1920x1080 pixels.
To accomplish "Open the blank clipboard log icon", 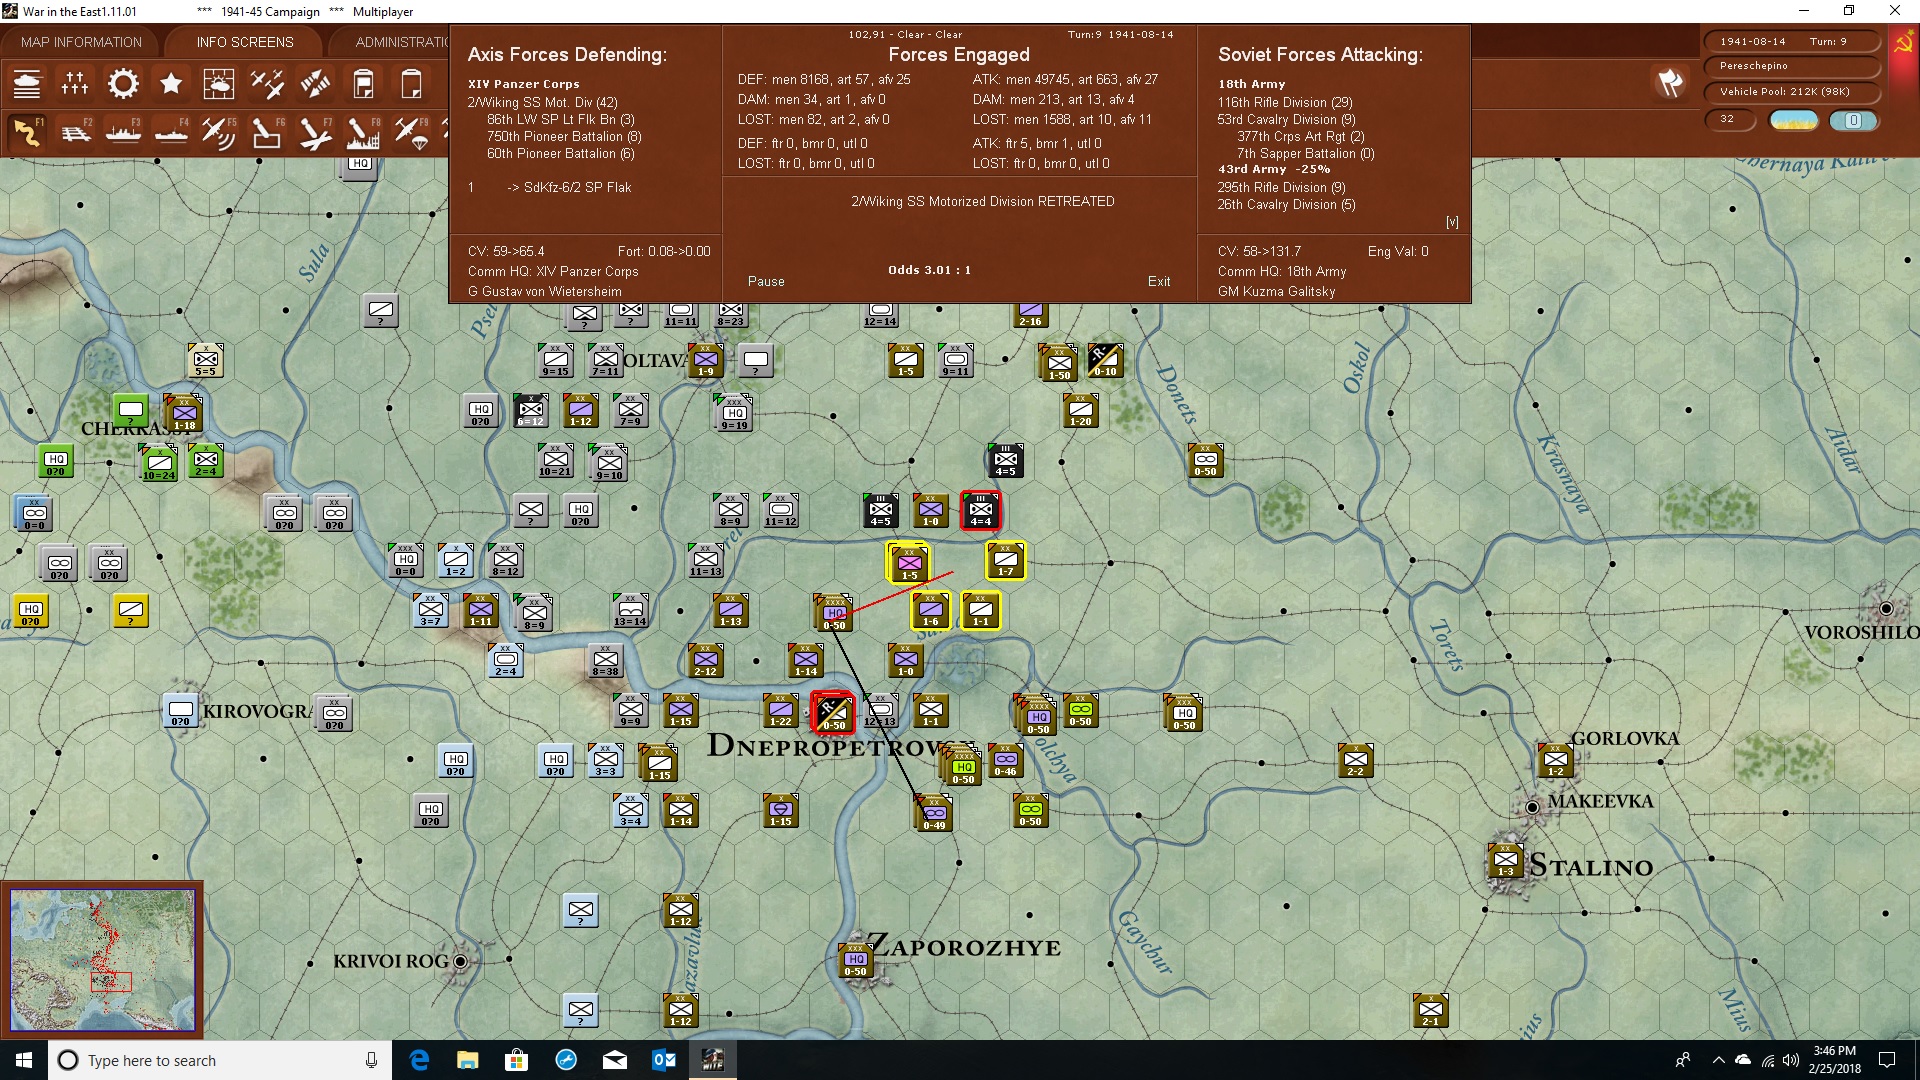I will (x=411, y=84).
